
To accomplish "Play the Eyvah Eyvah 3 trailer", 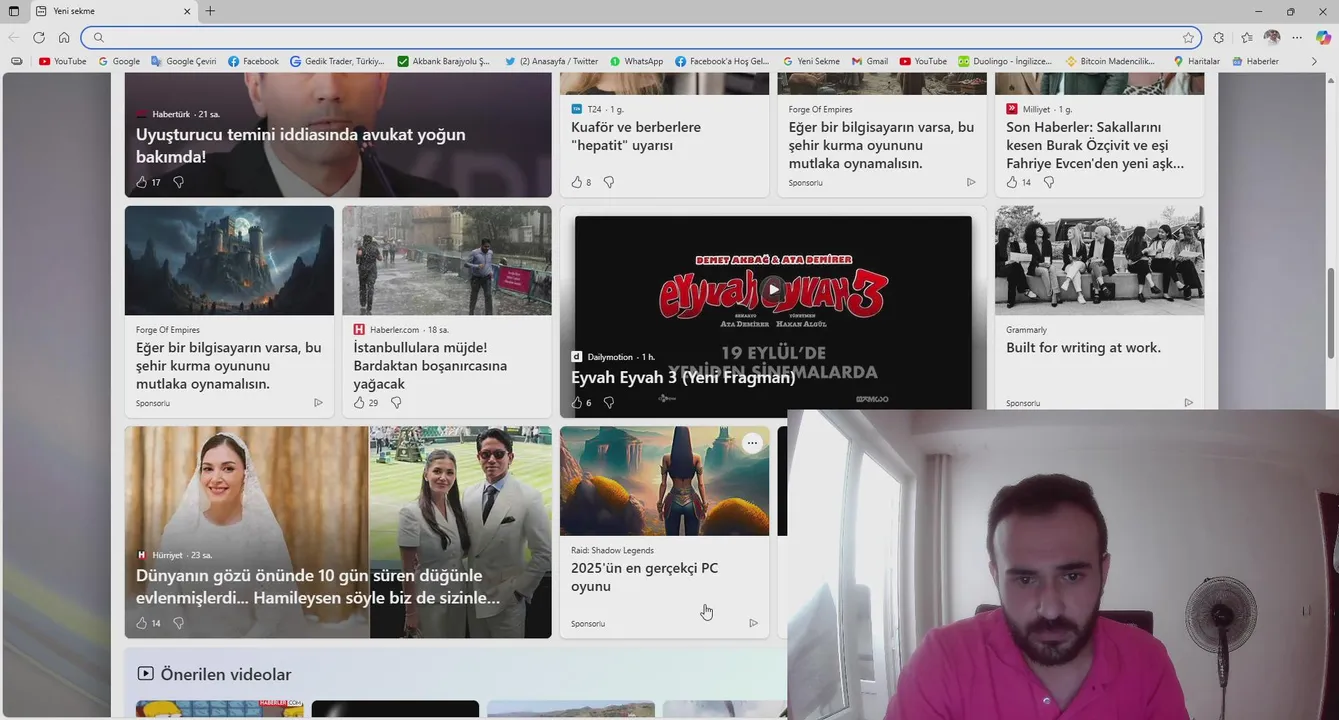I will point(773,290).
